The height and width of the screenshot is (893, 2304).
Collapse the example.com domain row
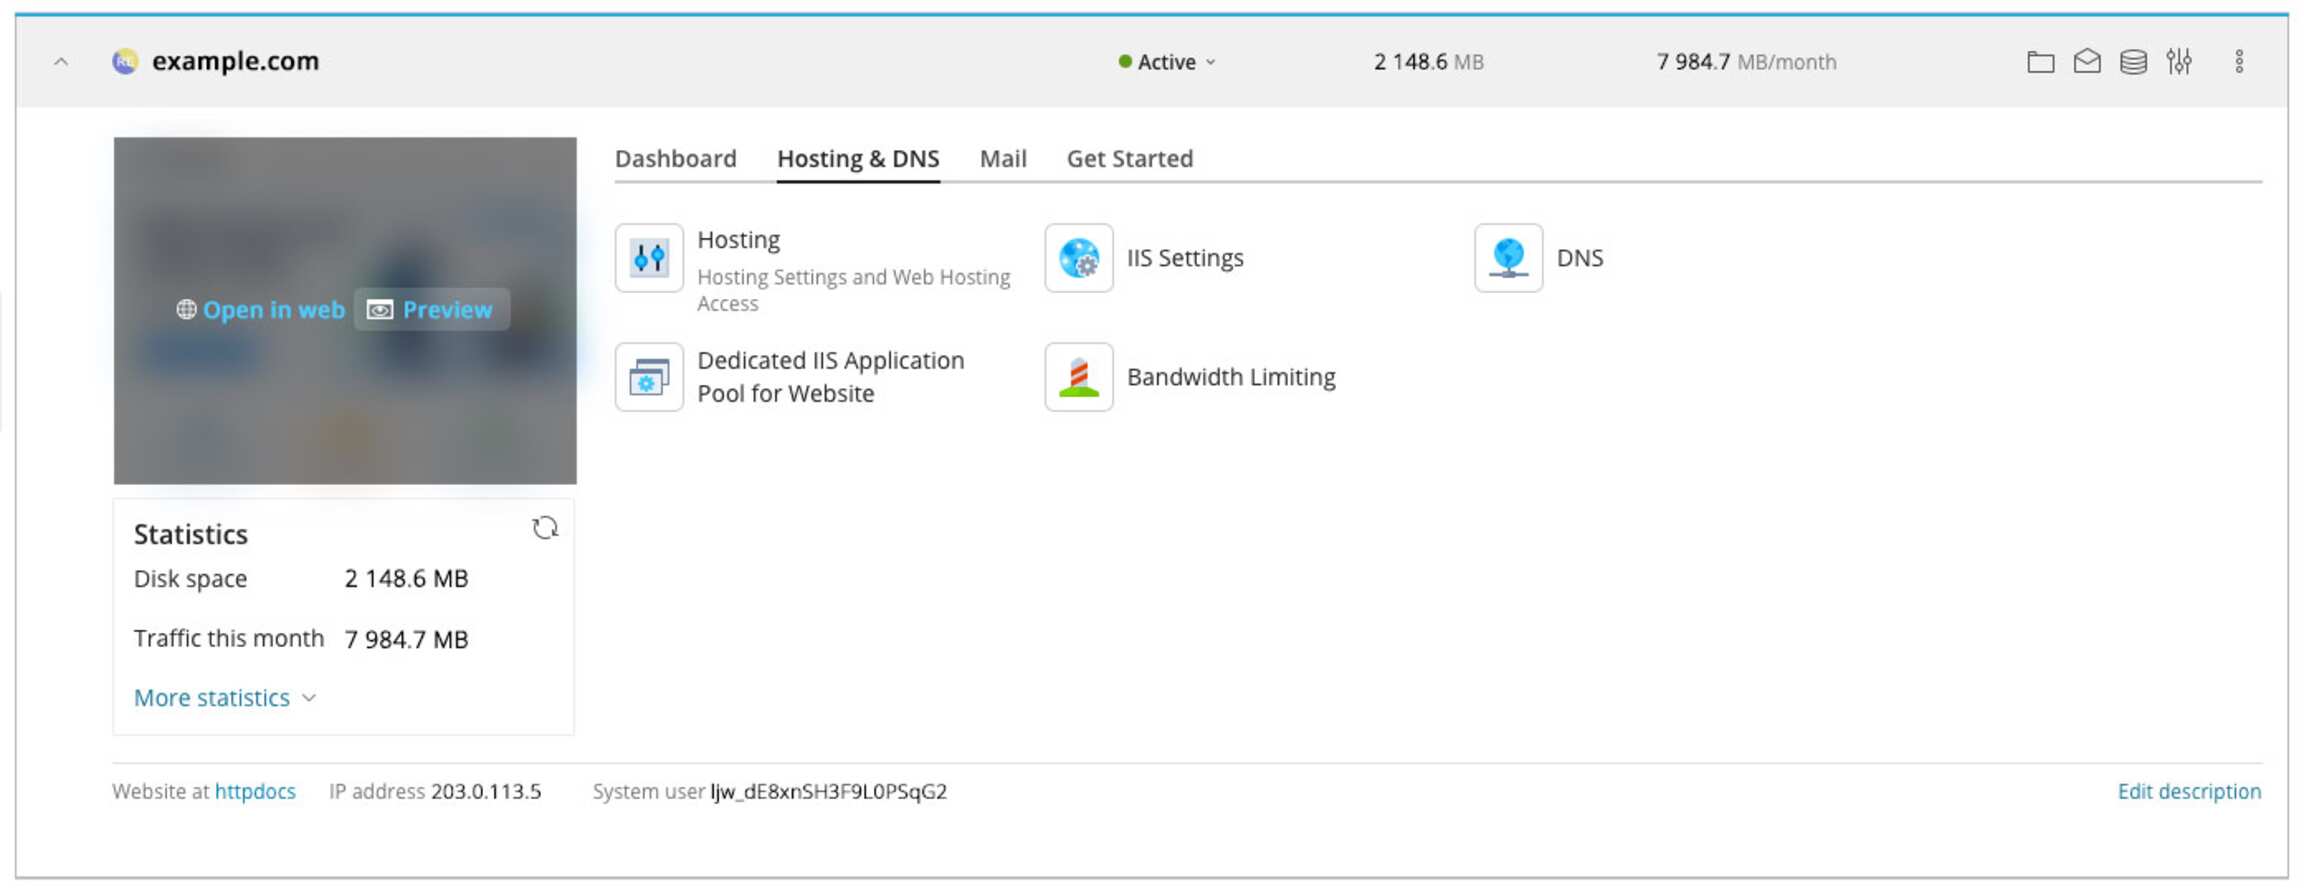(61, 62)
